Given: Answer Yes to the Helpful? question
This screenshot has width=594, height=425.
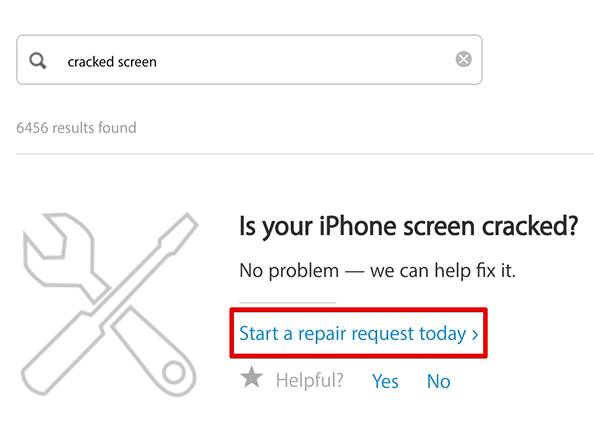Looking at the screenshot, I should (x=385, y=381).
